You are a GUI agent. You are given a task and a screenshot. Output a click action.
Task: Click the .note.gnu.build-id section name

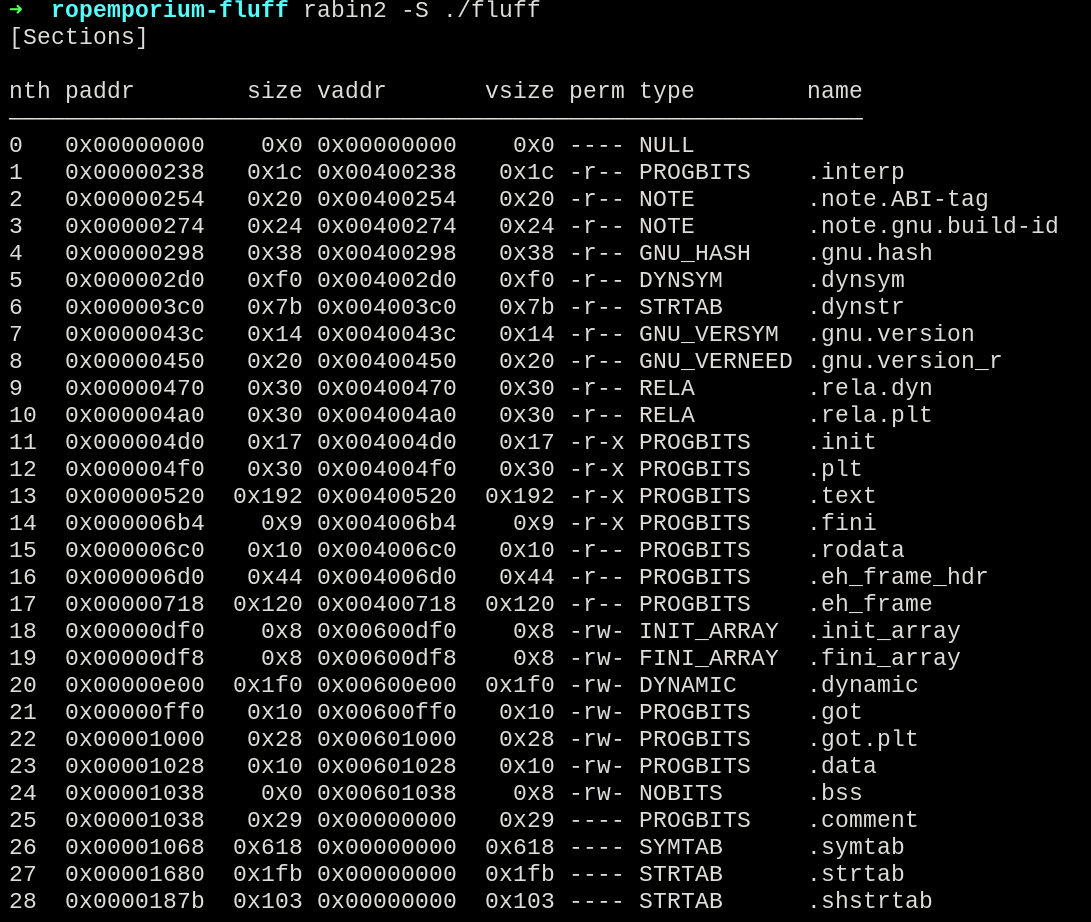[932, 227]
